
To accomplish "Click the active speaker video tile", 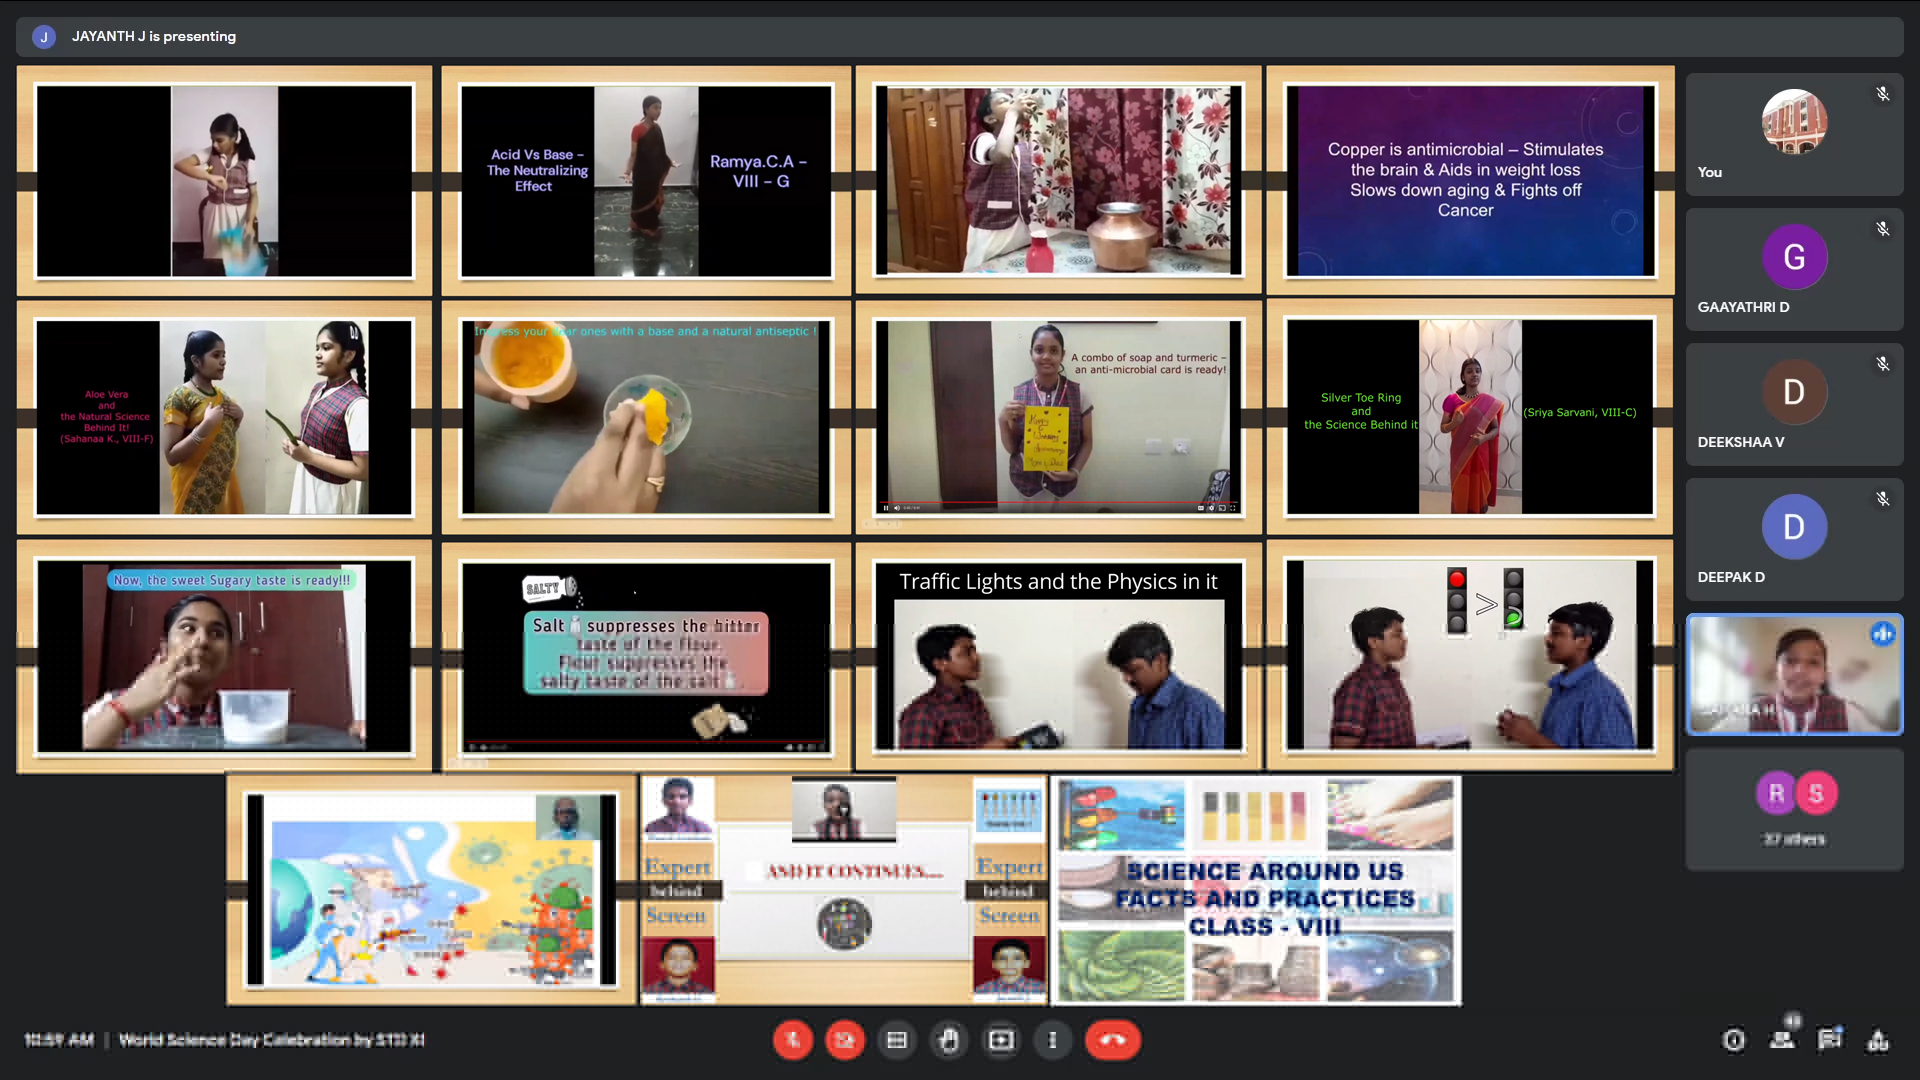I will pos(1794,674).
